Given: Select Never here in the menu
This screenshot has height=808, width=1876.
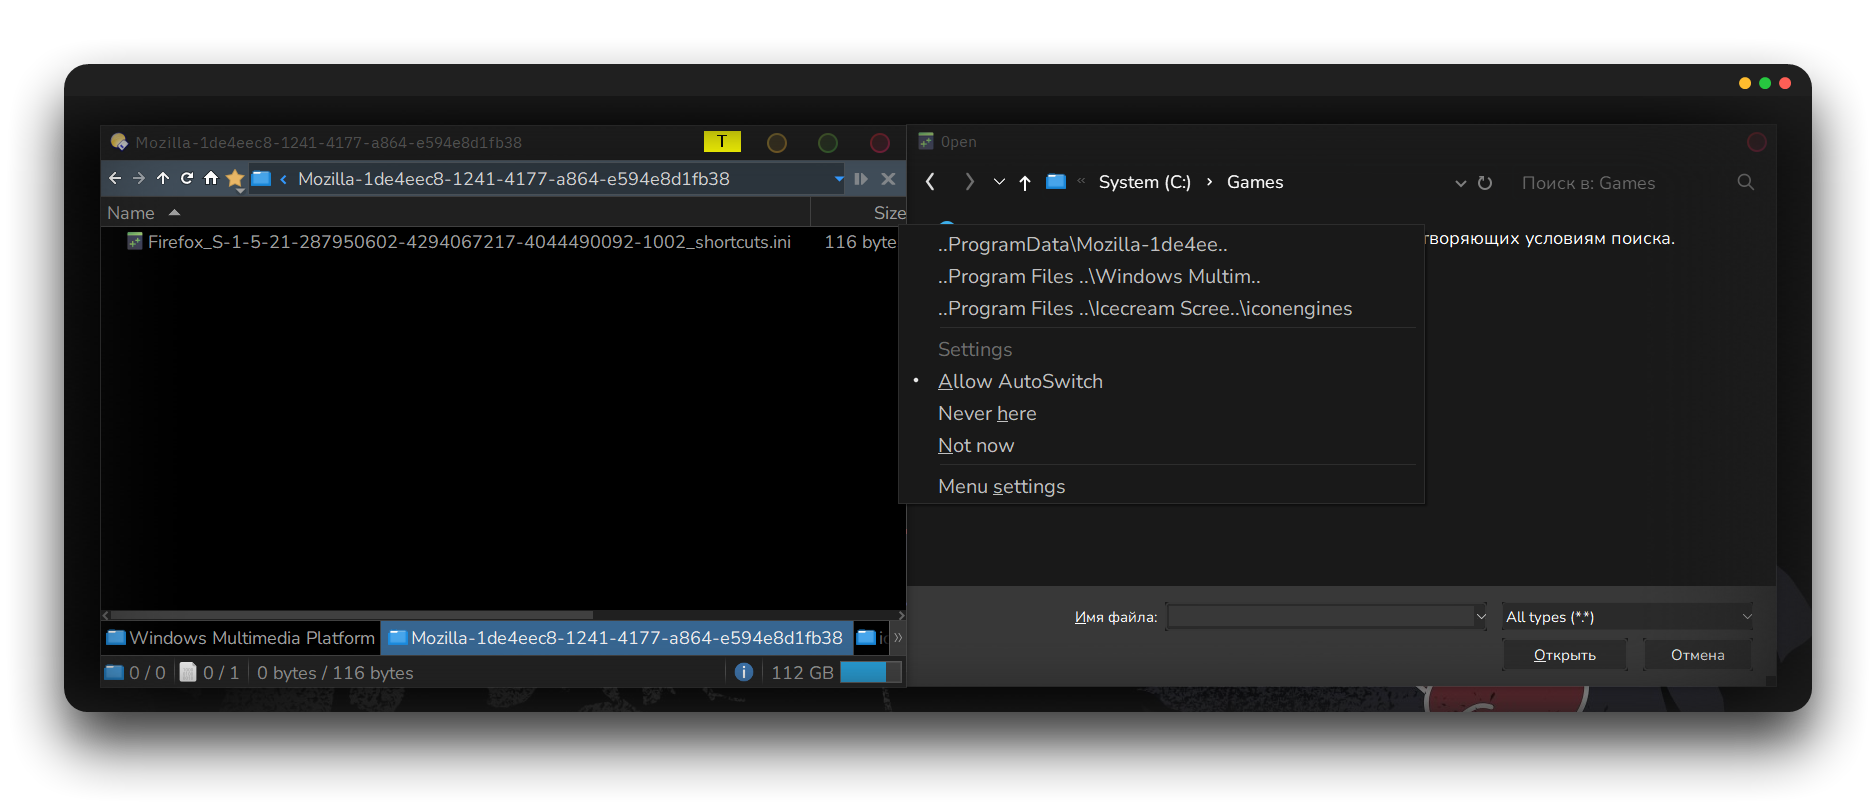Looking at the screenshot, I should click(987, 414).
